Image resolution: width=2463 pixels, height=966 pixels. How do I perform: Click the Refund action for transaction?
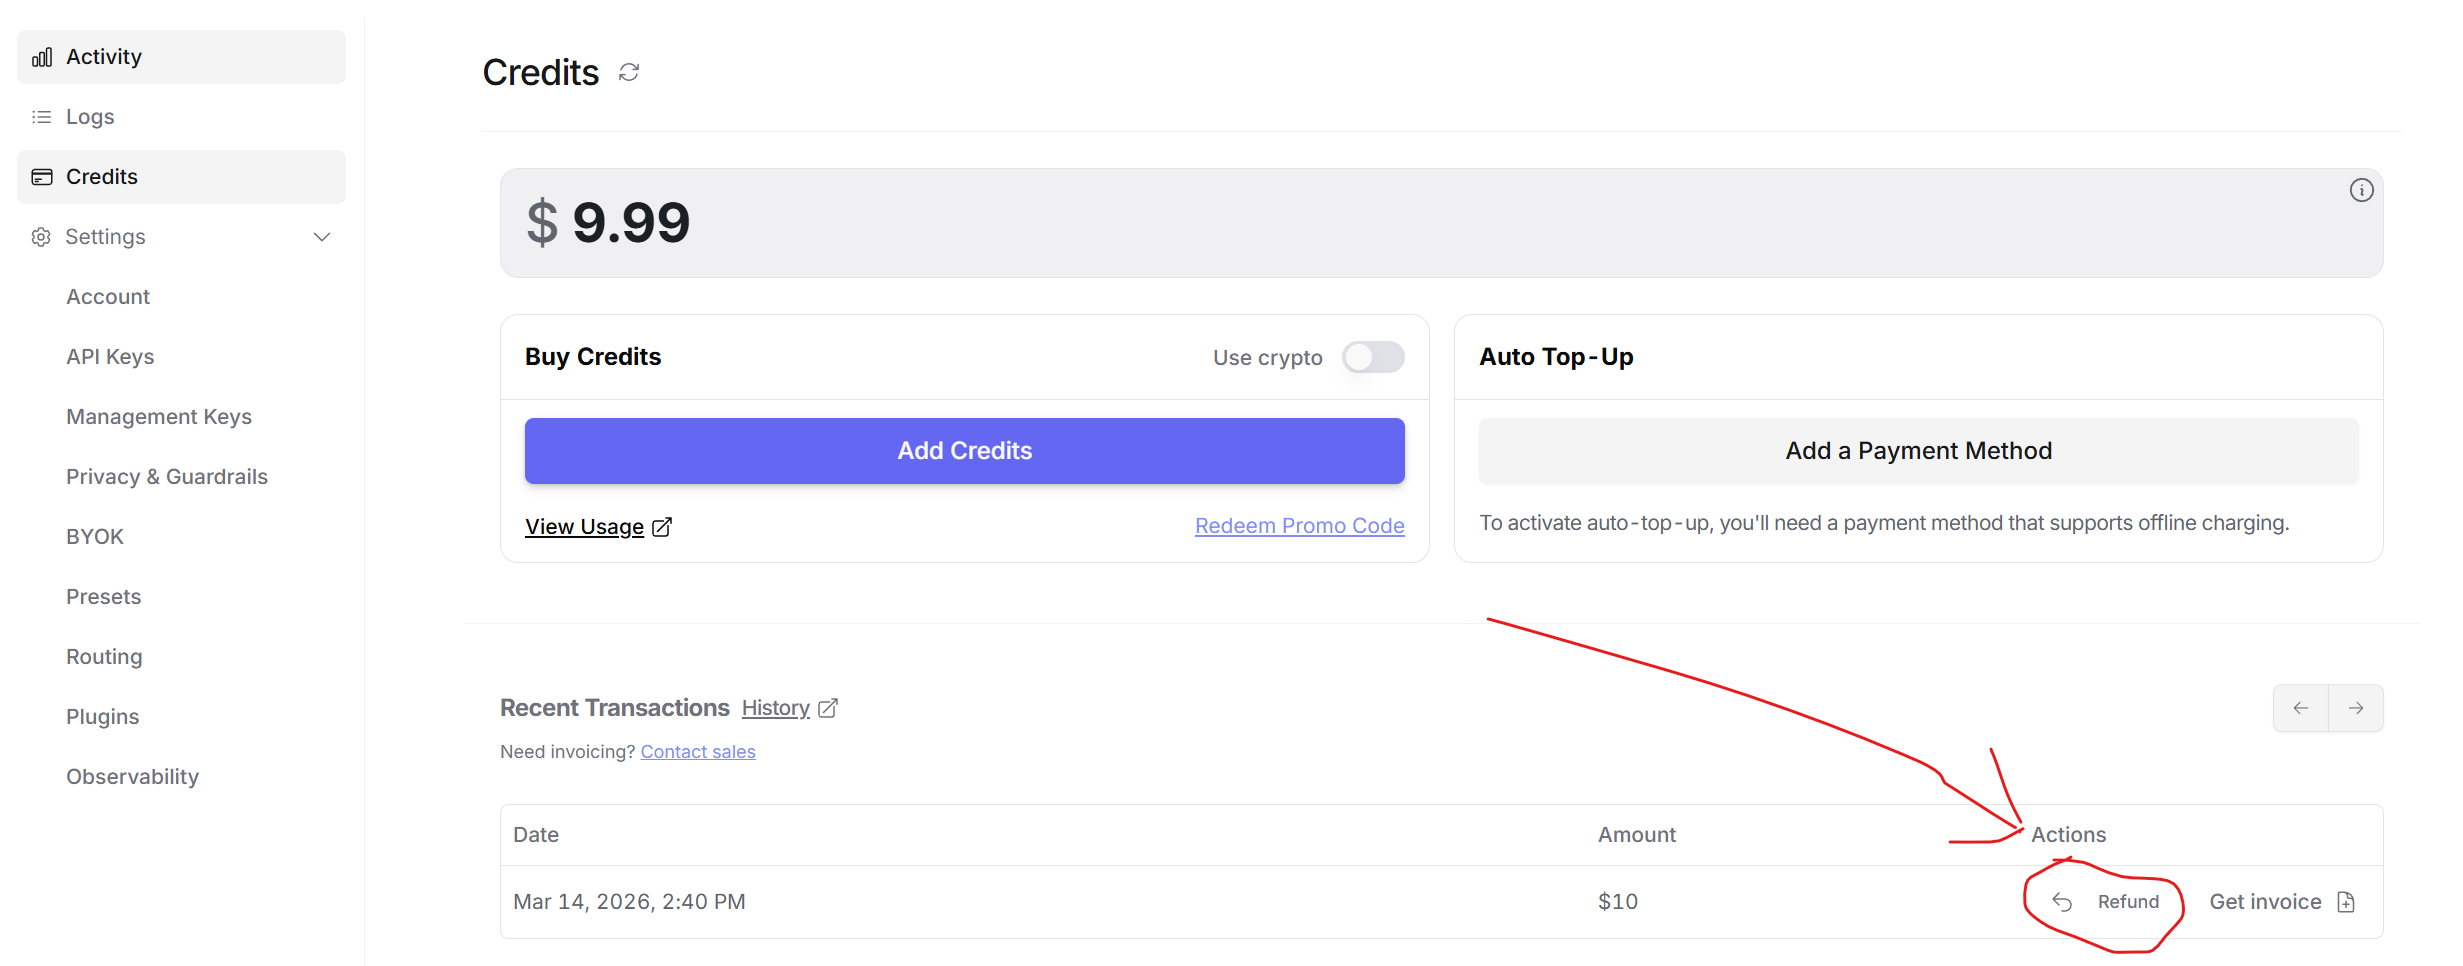[2105, 902]
